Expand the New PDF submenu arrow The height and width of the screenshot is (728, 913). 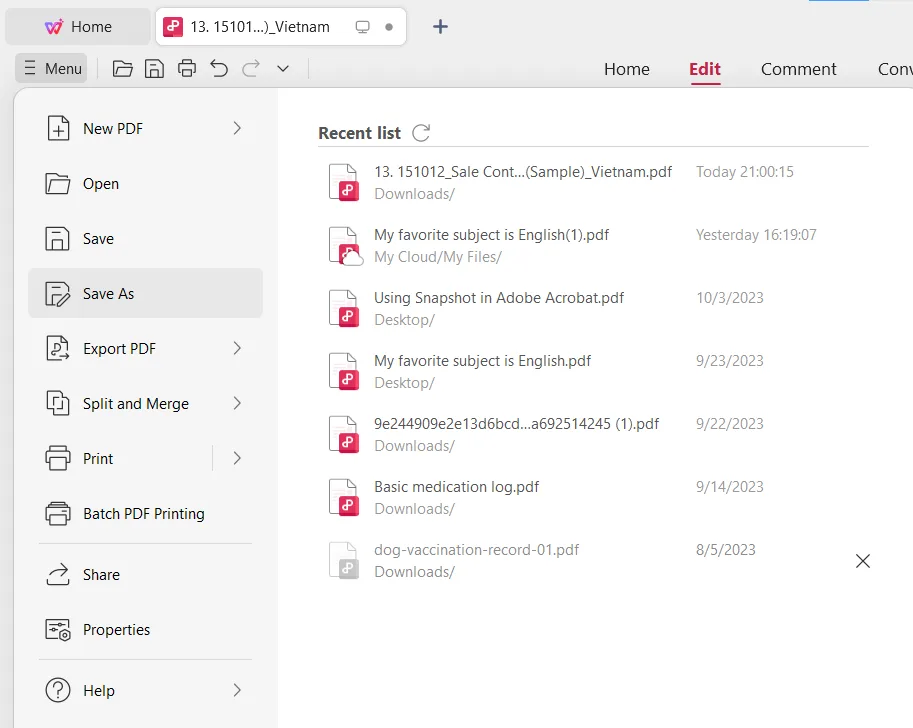coord(237,128)
